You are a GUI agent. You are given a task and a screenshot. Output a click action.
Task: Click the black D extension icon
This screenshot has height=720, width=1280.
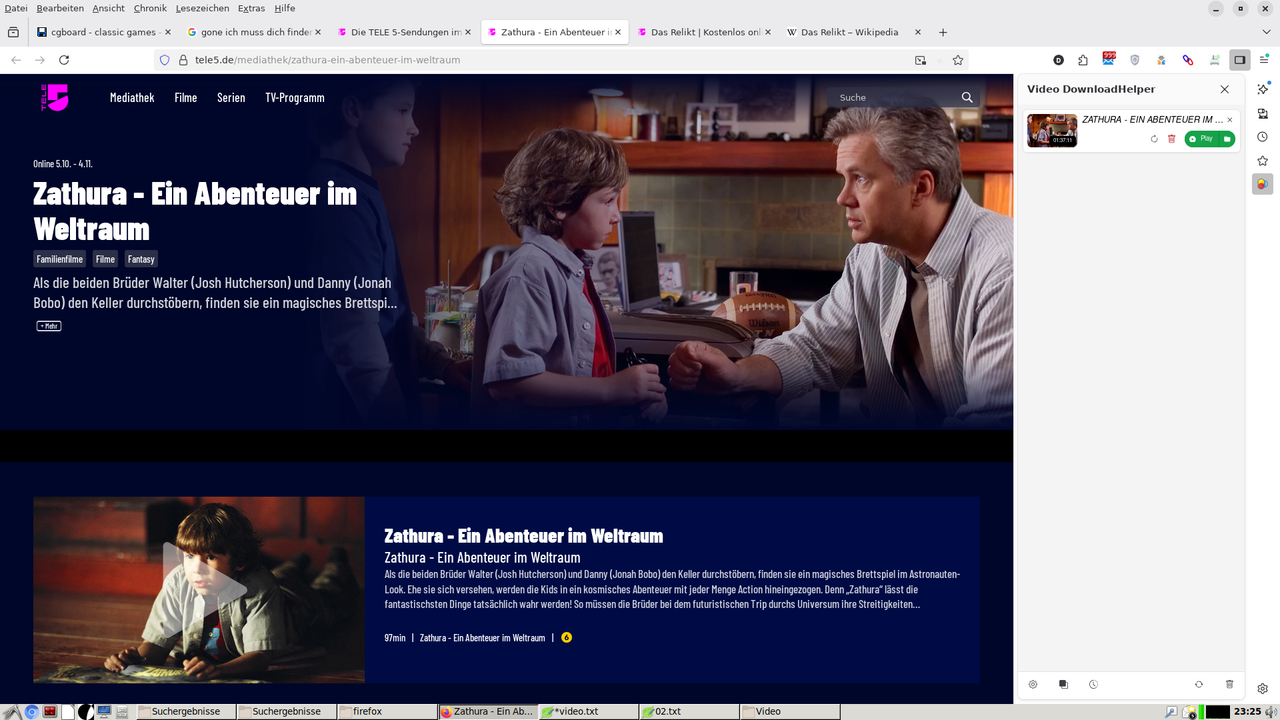[x=1059, y=60]
